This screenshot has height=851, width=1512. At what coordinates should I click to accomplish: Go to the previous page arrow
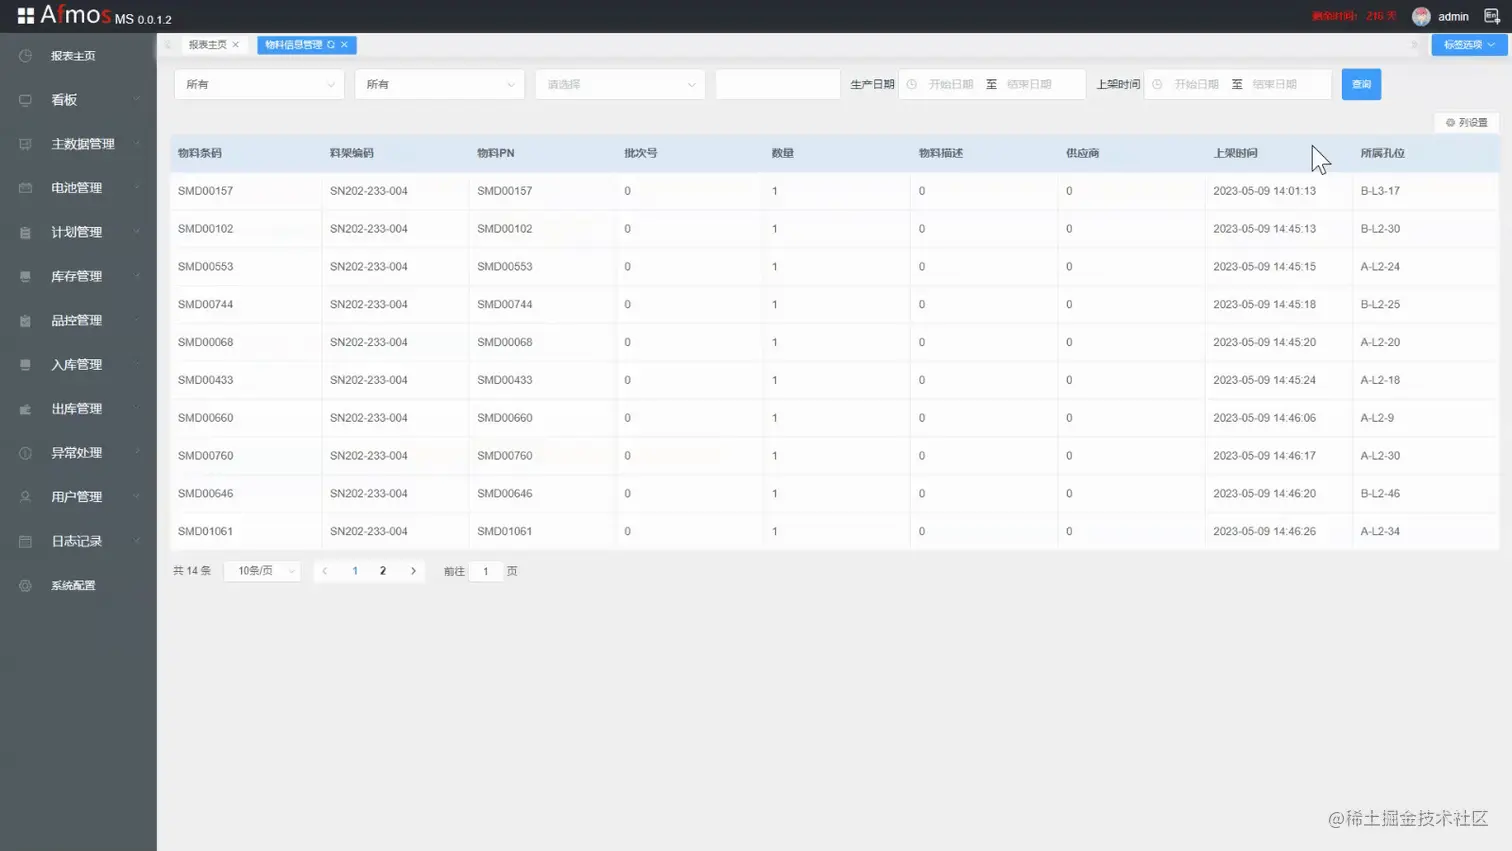[325, 571]
